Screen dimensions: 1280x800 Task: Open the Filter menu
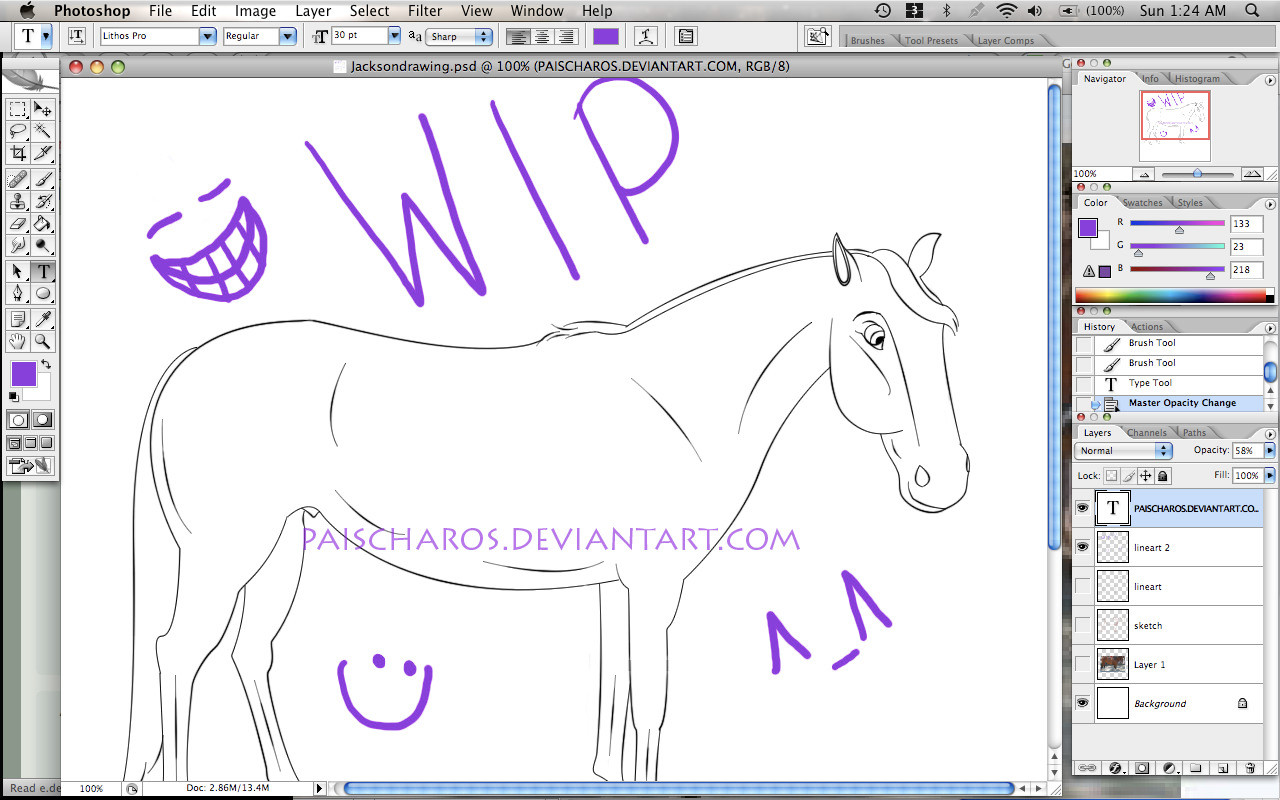click(425, 11)
